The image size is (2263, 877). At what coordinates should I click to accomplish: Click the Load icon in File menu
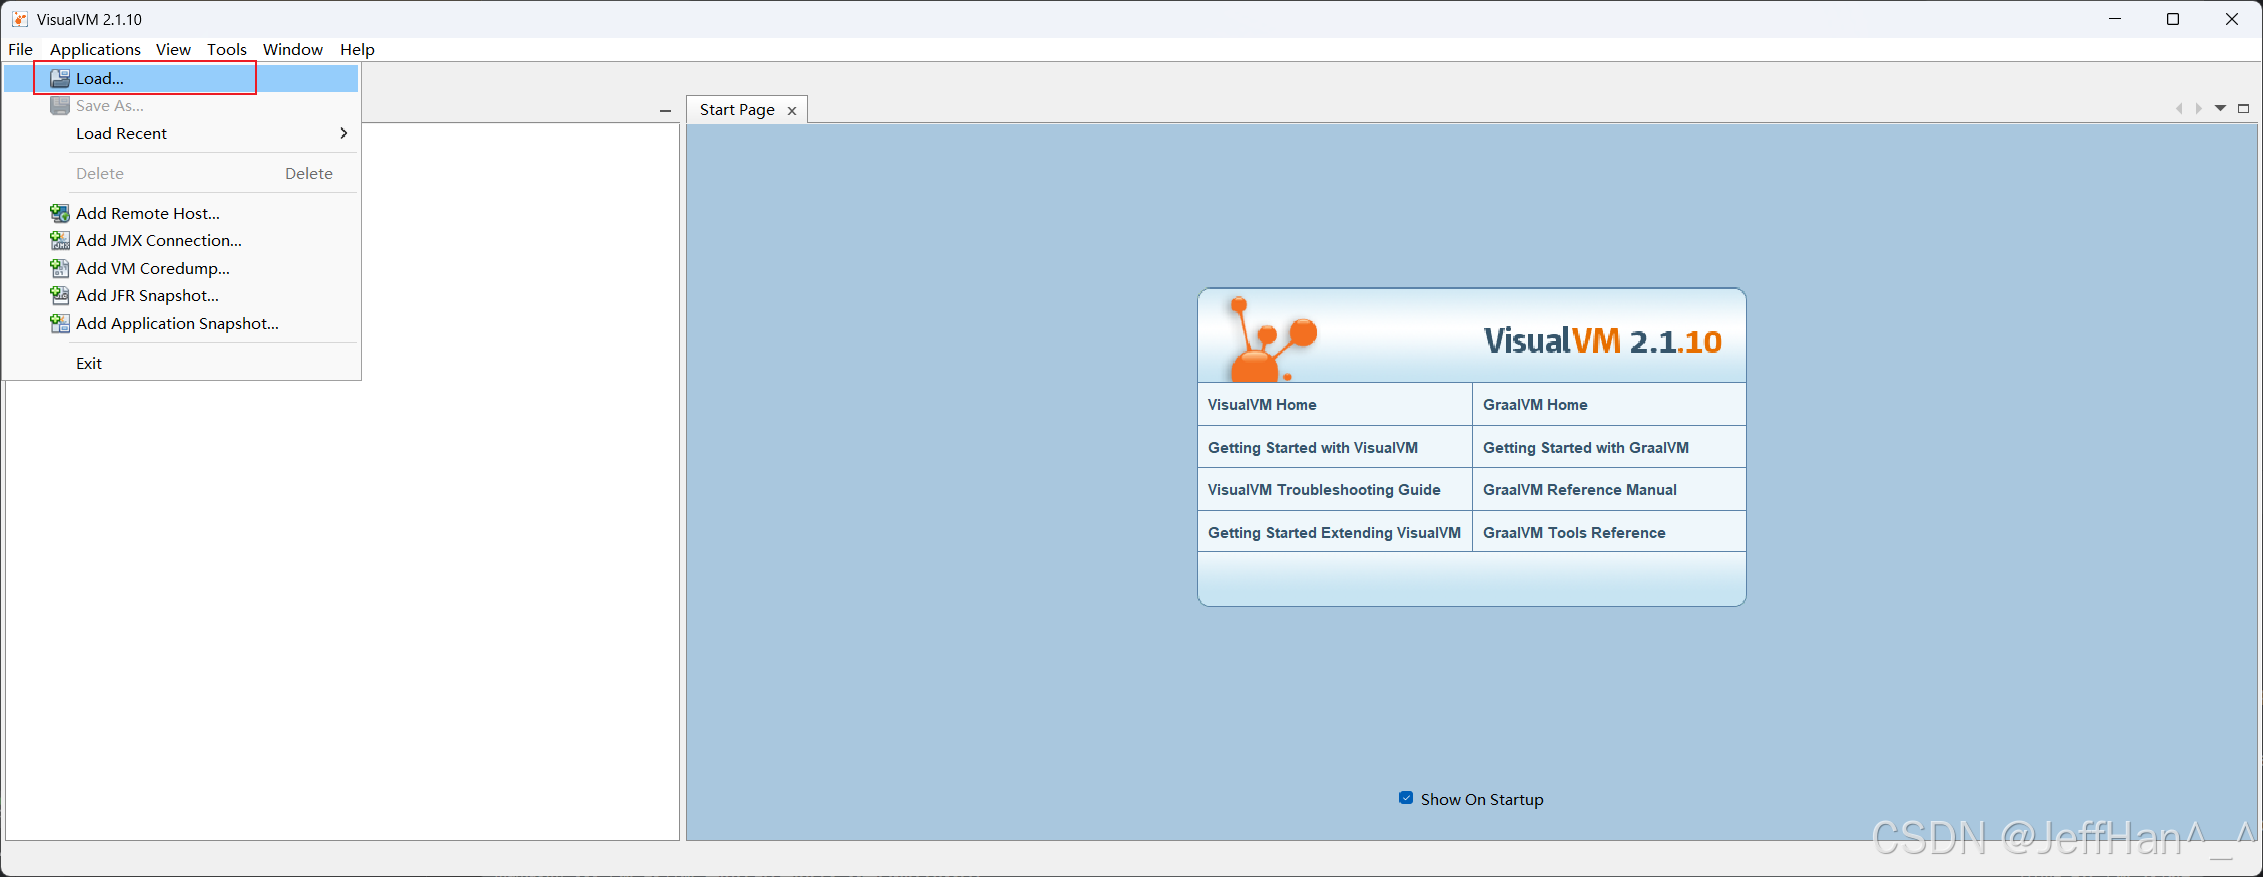(x=60, y=78)
